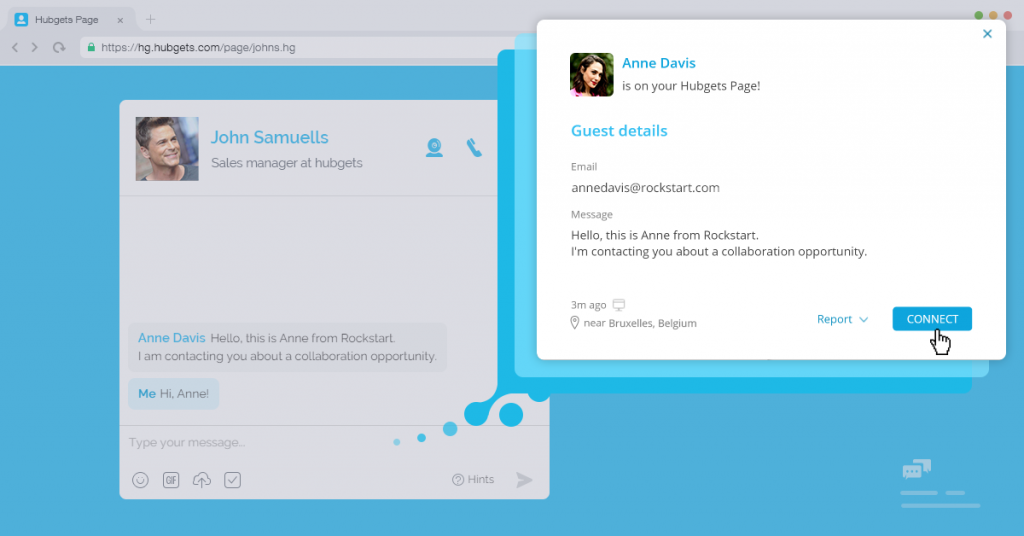Open John Samuells name link
This screenshot has width=1024, height=536.
[269, 137]
